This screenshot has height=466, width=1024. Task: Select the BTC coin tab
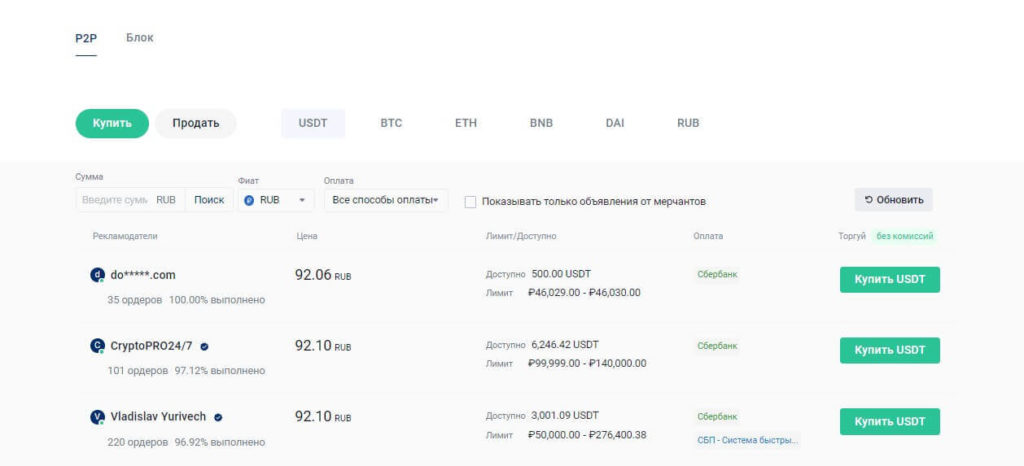pos(391,123)
